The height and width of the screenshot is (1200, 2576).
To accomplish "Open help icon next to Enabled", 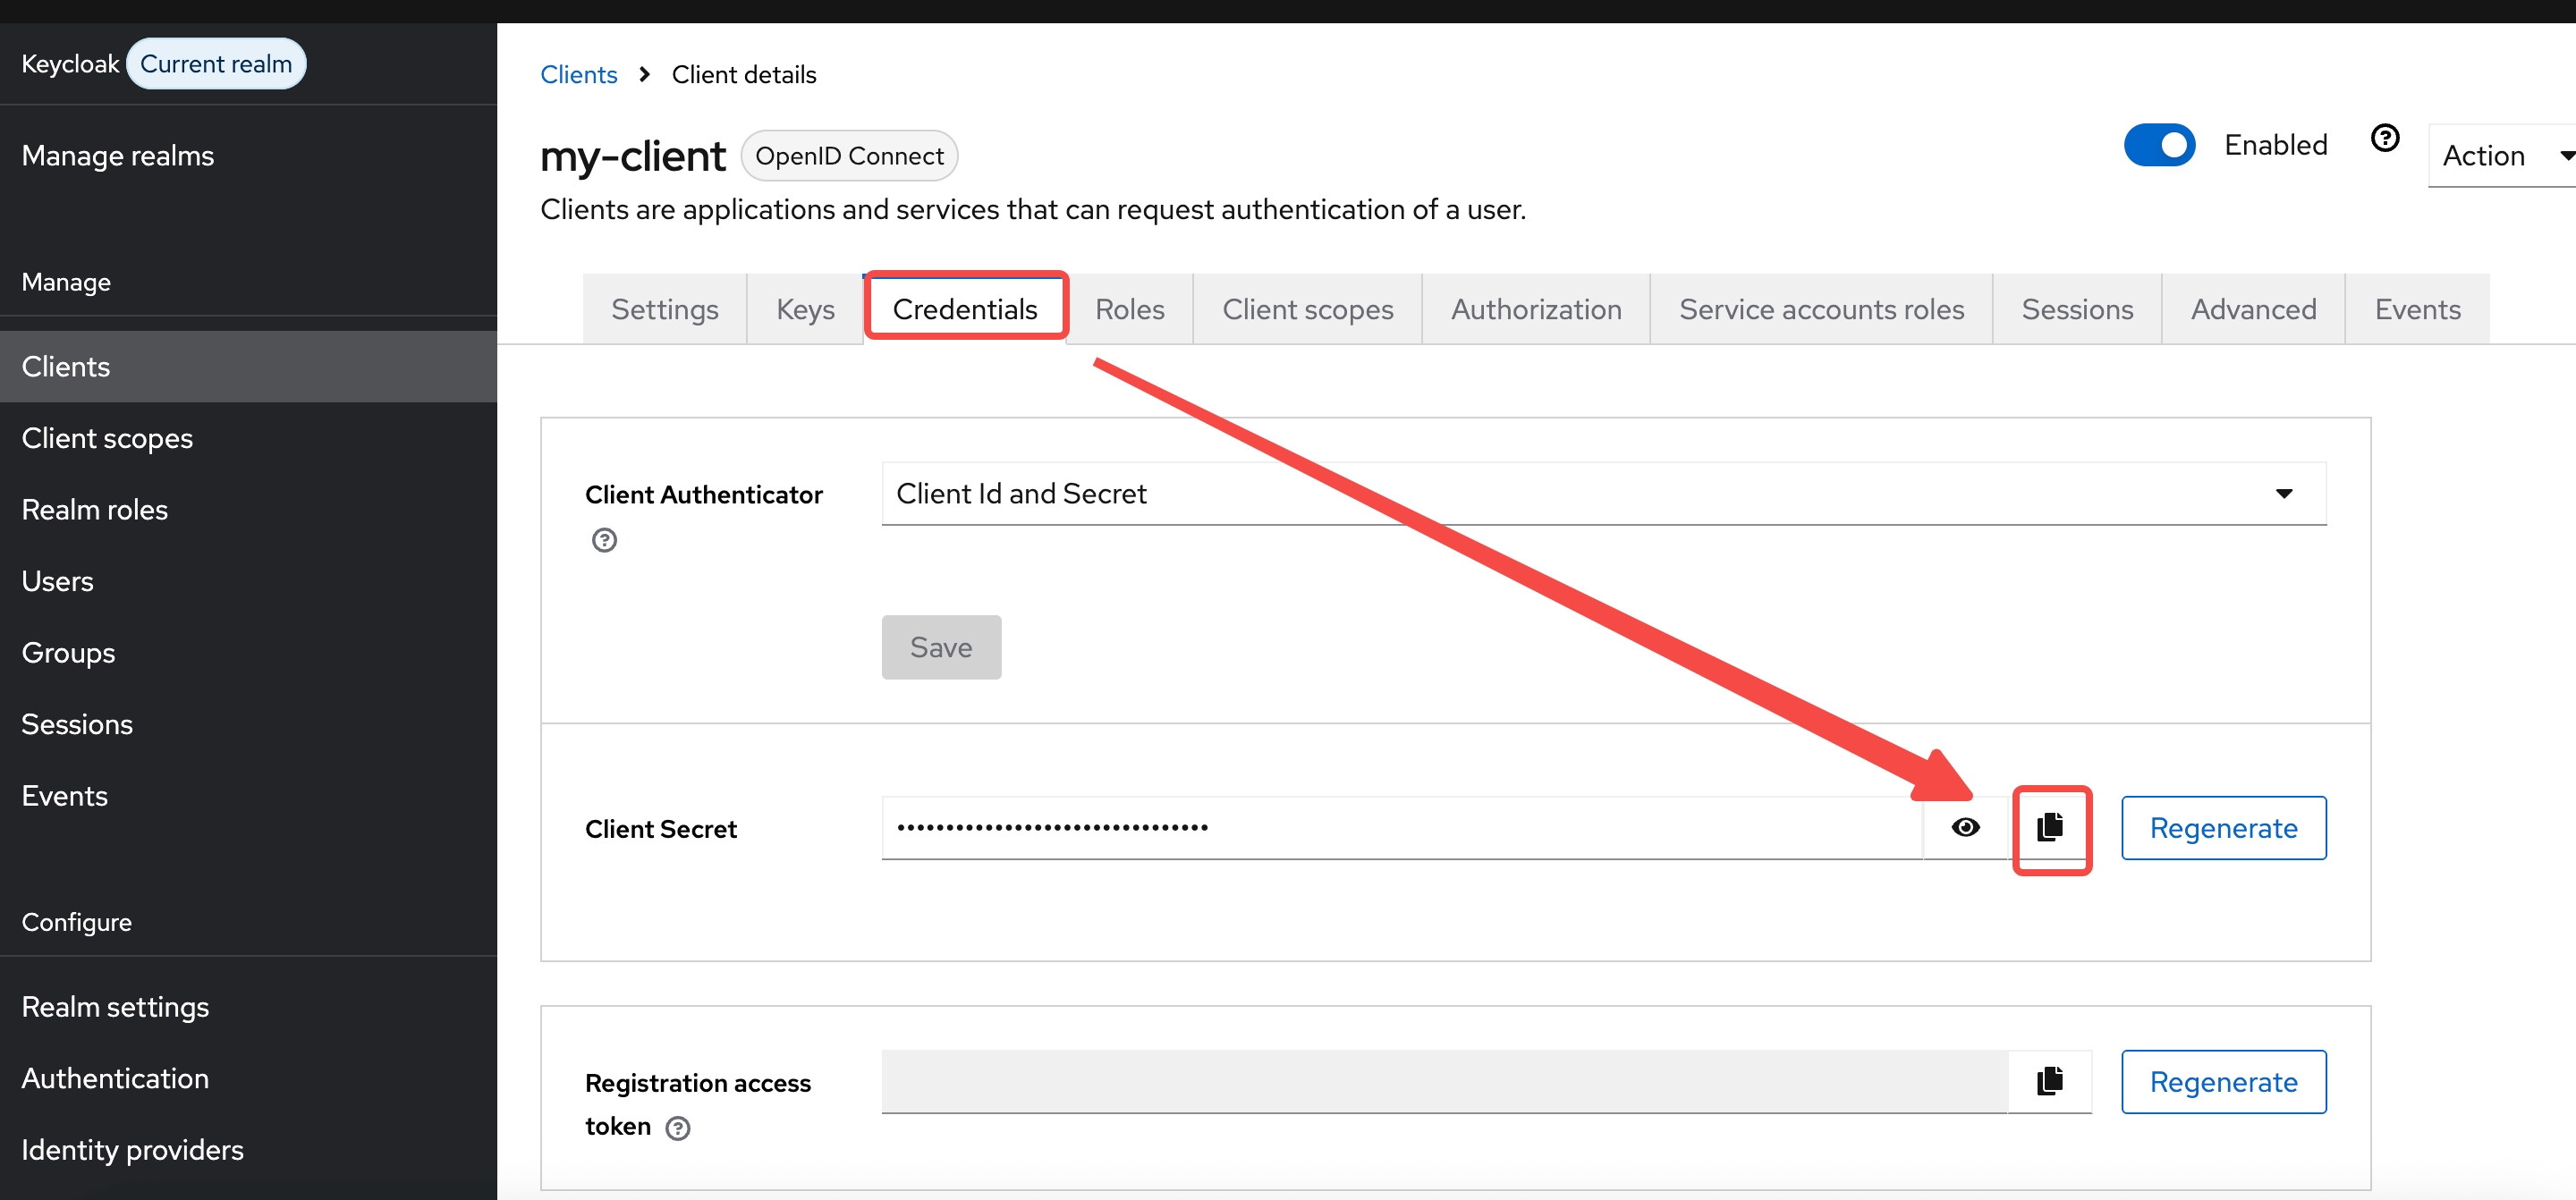I will pos(2385,139).
